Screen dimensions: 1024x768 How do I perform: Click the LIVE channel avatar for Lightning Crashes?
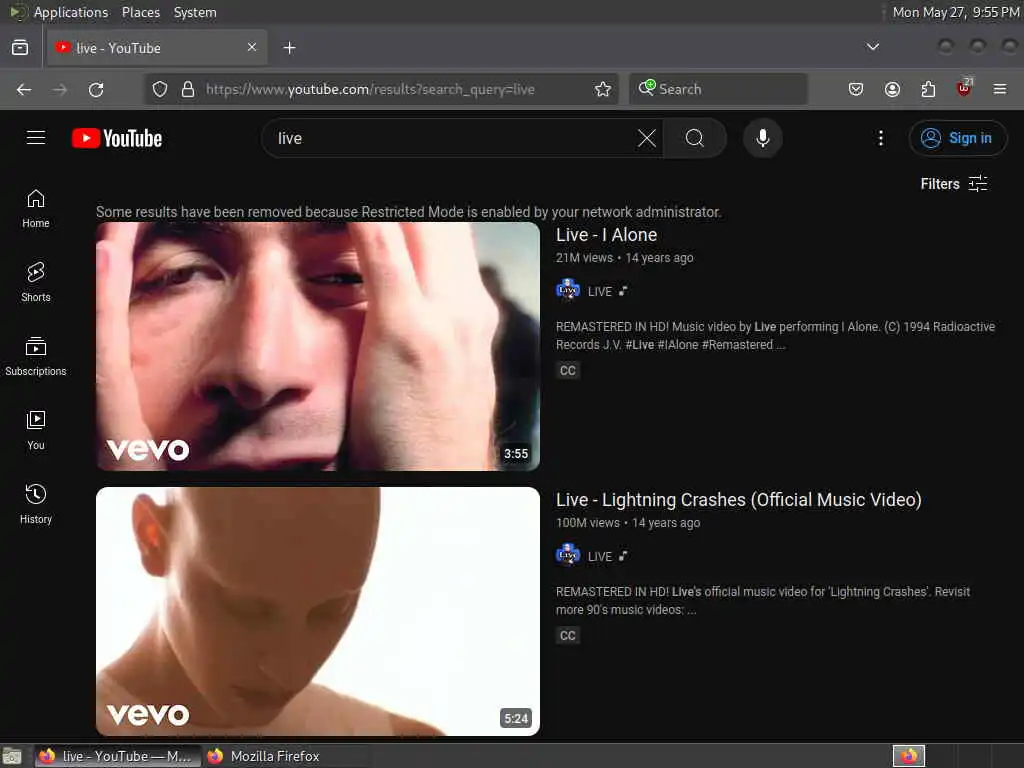coord(568,554)
